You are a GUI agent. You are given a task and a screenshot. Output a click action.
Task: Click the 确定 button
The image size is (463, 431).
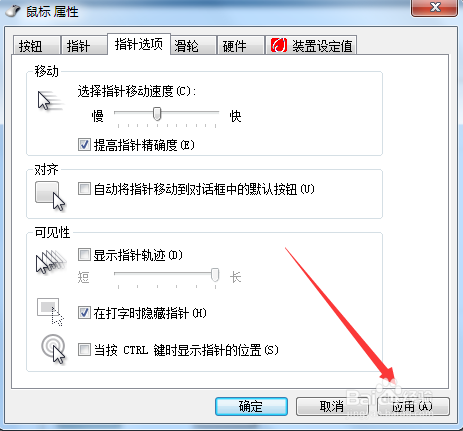251,406
